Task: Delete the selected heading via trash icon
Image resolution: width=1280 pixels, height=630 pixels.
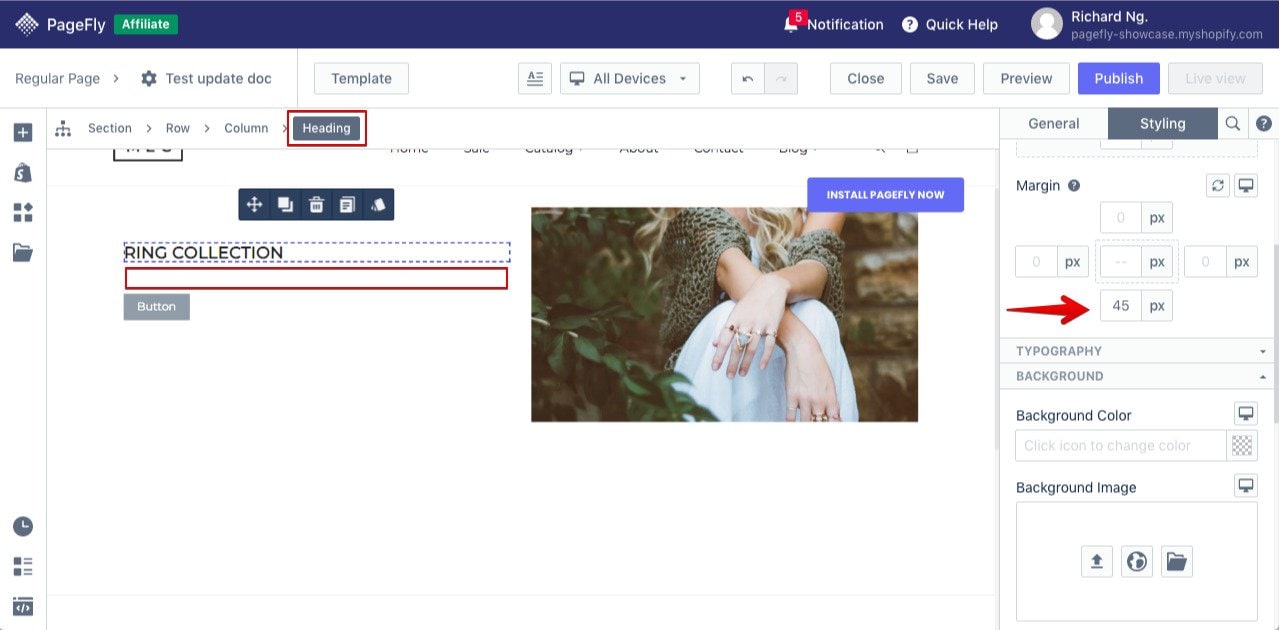Action: coord(316,205)
